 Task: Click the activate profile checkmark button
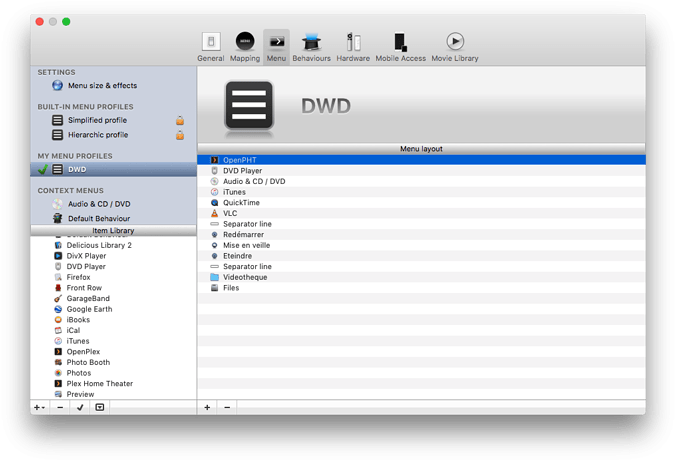click(80, 408)
